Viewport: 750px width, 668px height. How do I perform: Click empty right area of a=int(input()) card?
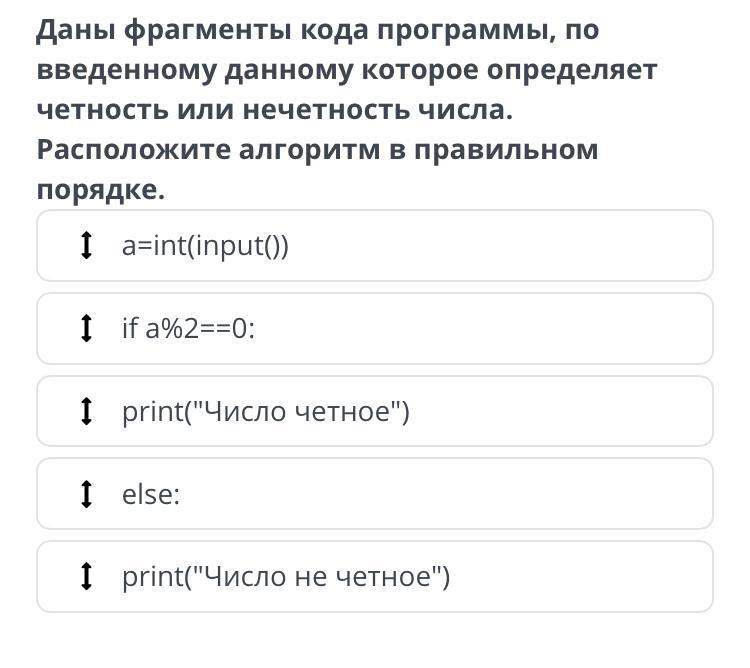tap(550, 246)
